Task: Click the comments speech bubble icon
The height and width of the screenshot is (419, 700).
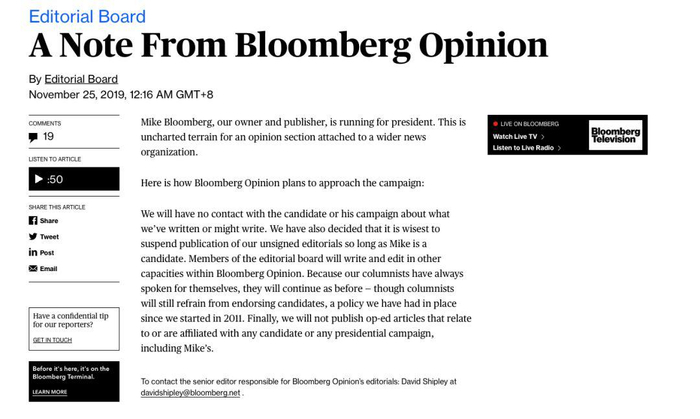Action: point(34,137)
